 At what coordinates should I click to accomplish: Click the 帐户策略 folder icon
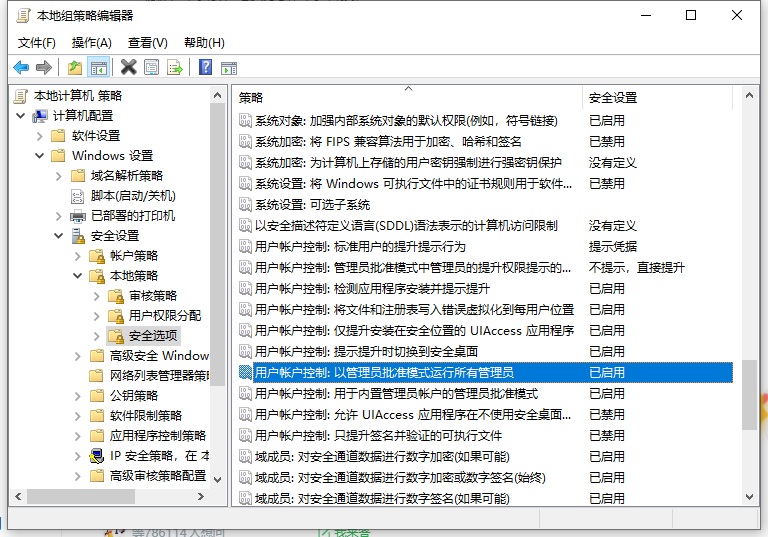tap(97, 256)
